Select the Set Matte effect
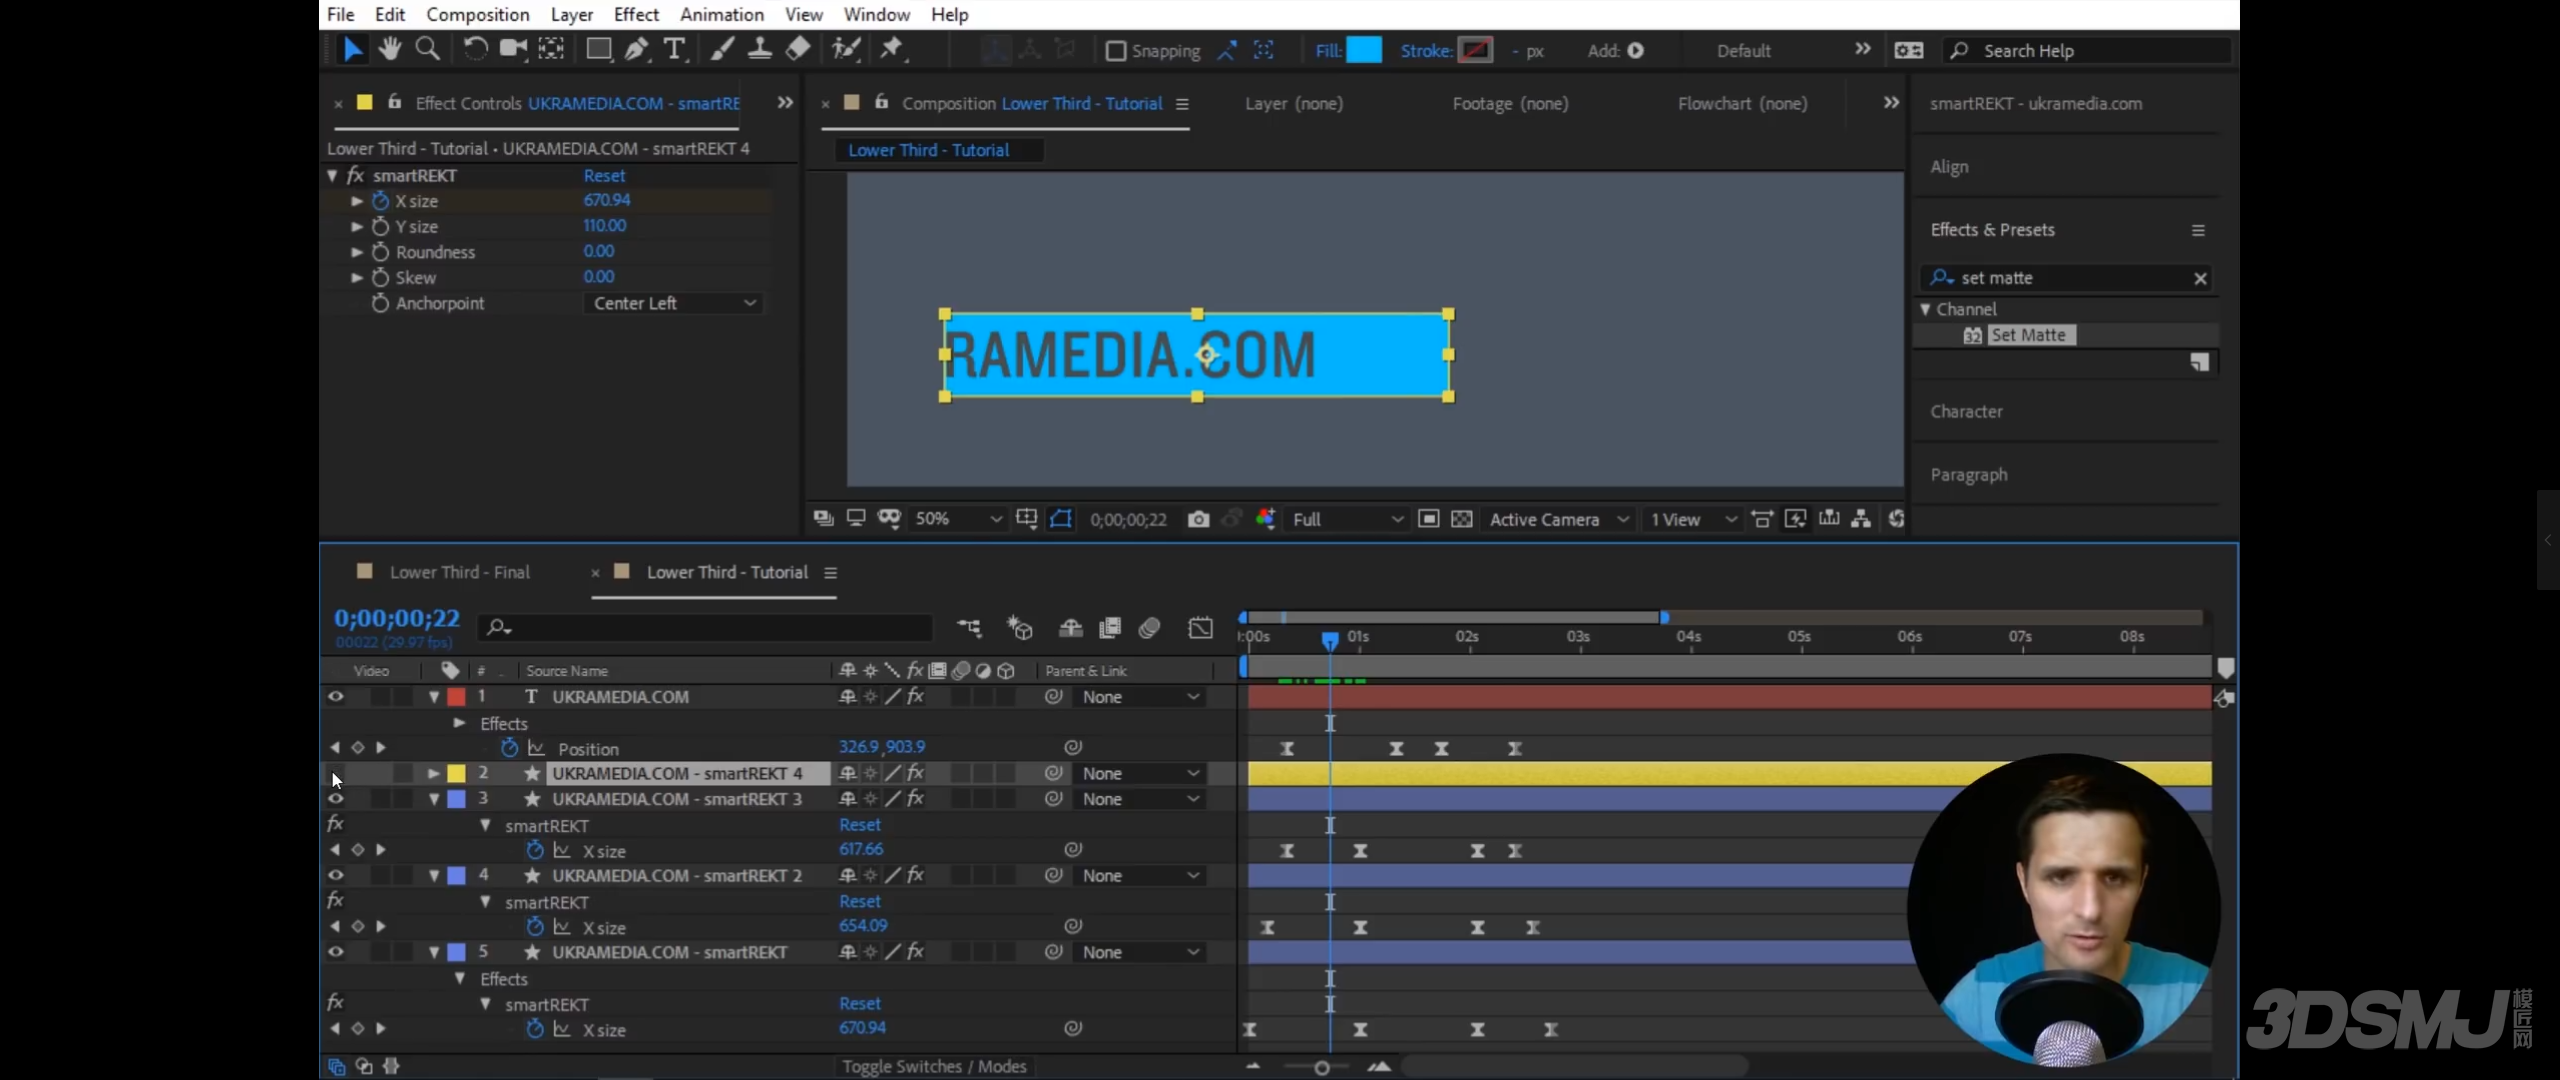 point(2028,336)
